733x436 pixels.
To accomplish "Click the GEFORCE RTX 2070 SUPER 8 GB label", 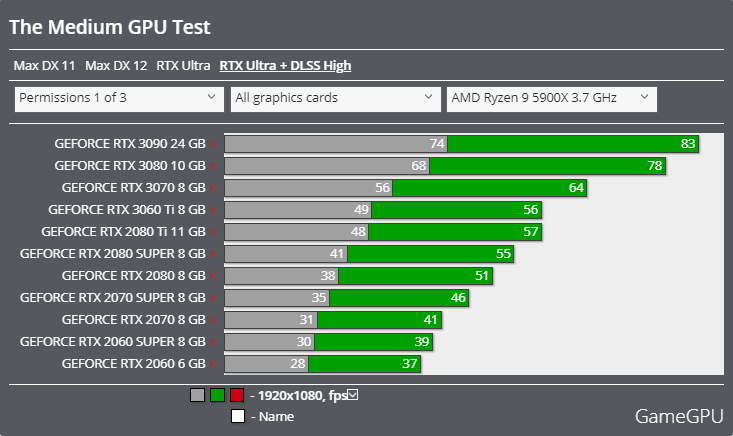I will tap(113, 297).
